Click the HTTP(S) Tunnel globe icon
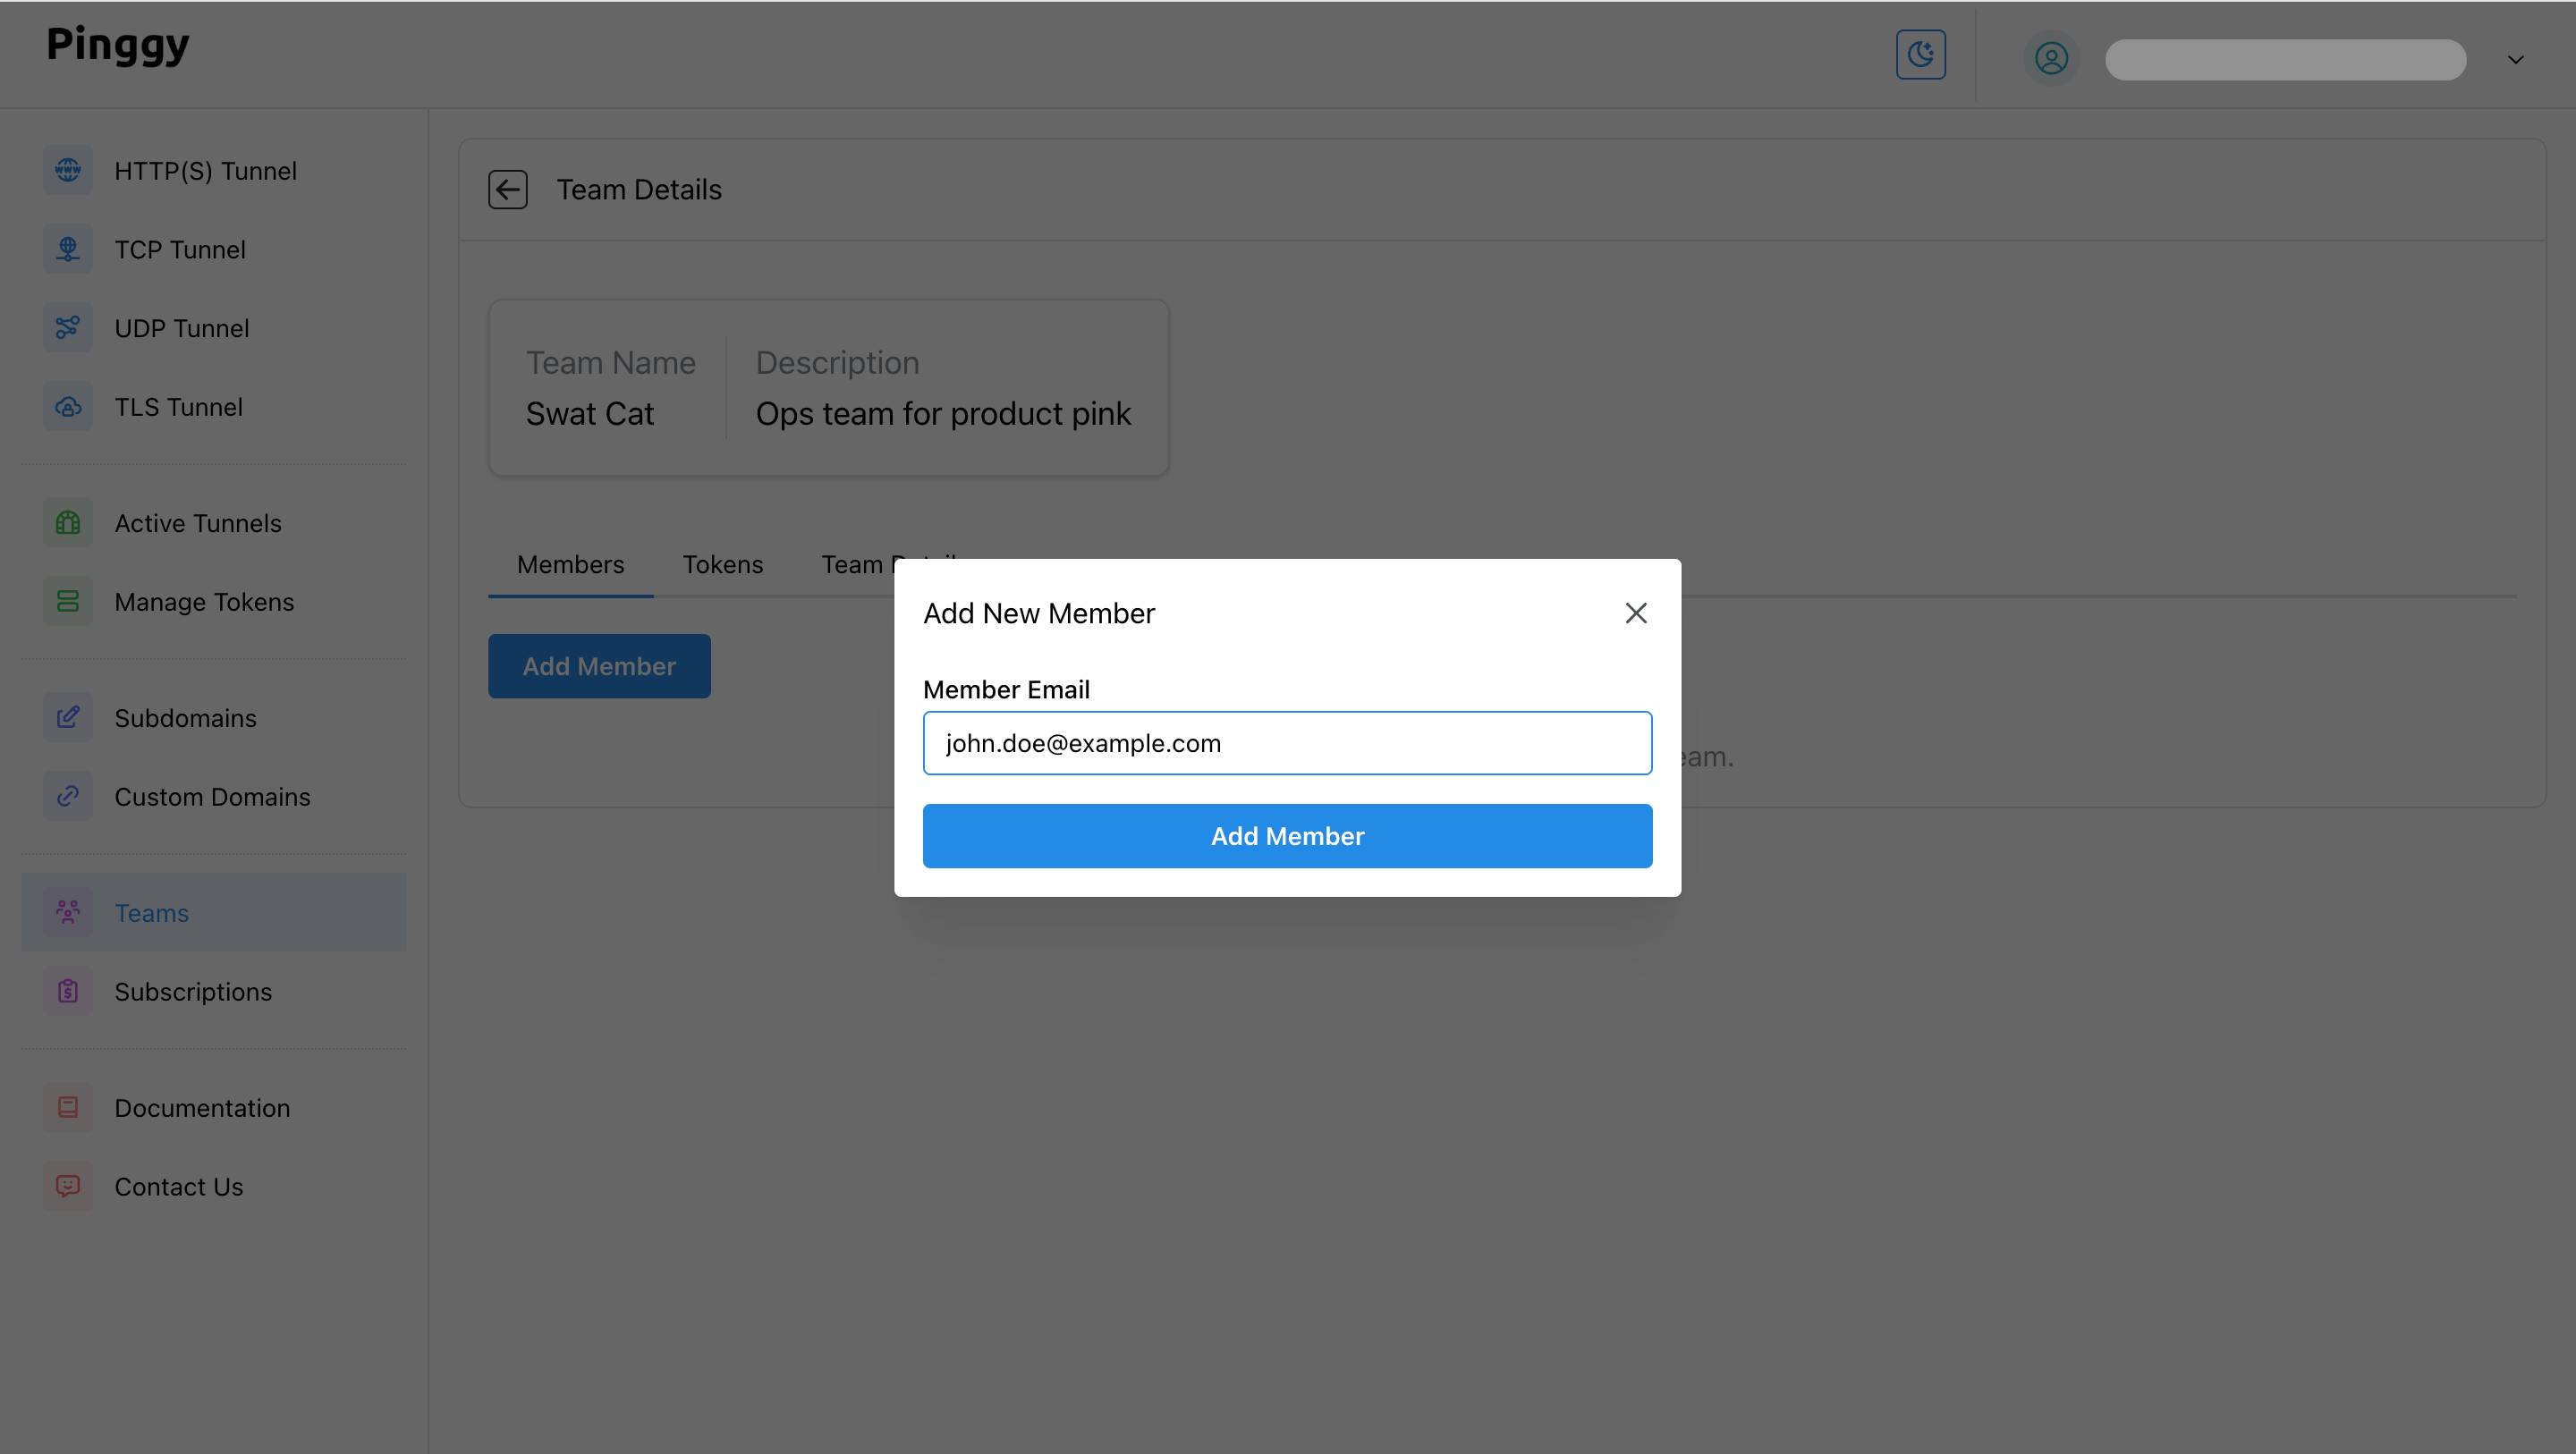Viewport: 2576px width, 1454px height. coord(68,171)
